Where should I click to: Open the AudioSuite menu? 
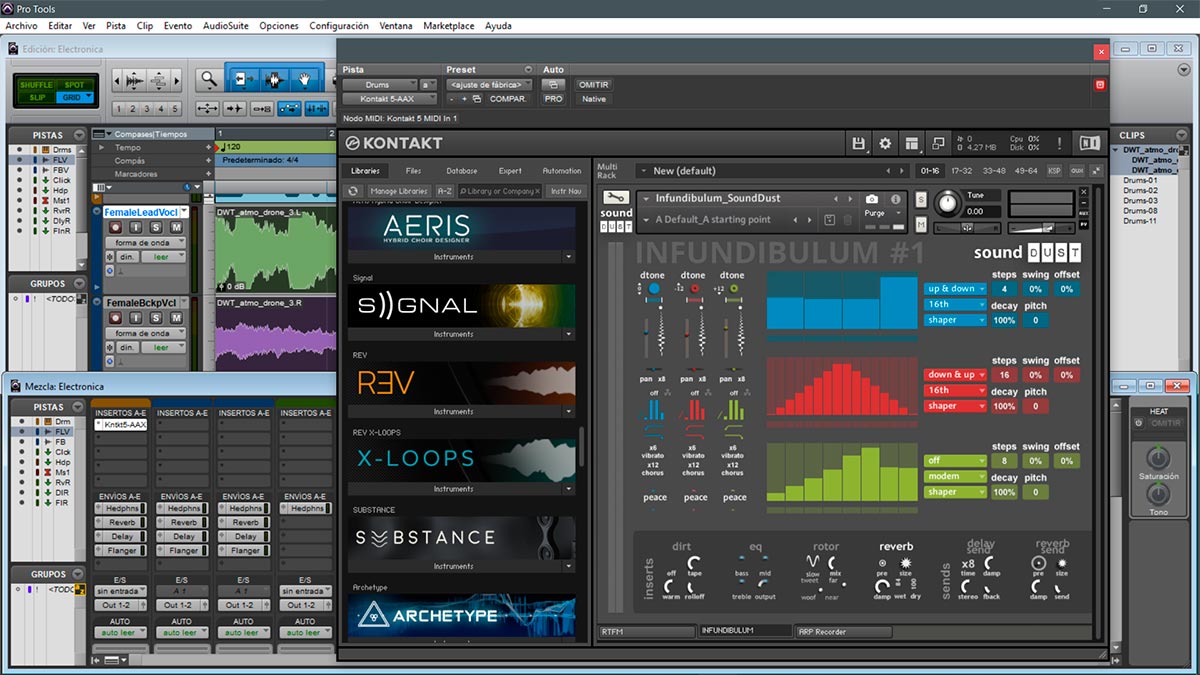tap(226, 25)
